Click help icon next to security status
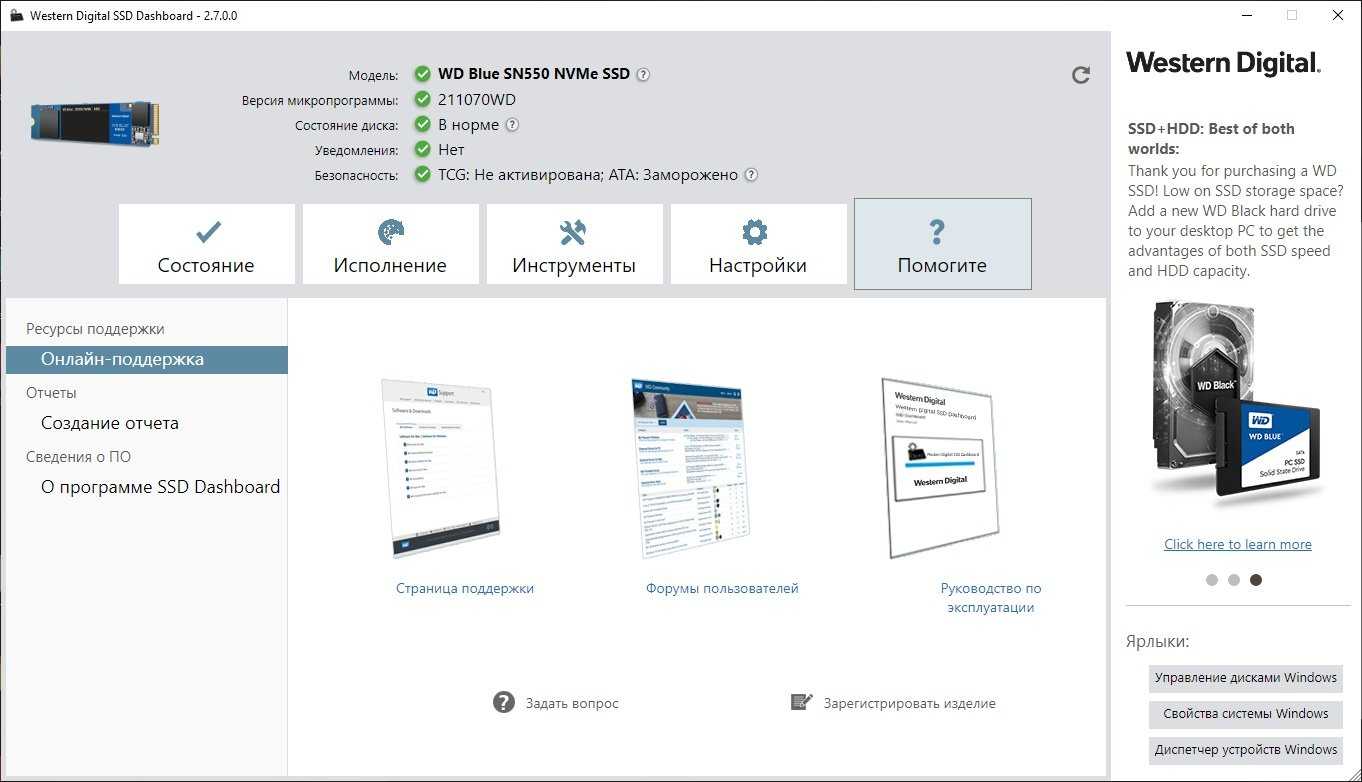Screen dimensions: 1362x782 [x=751, y=175]
